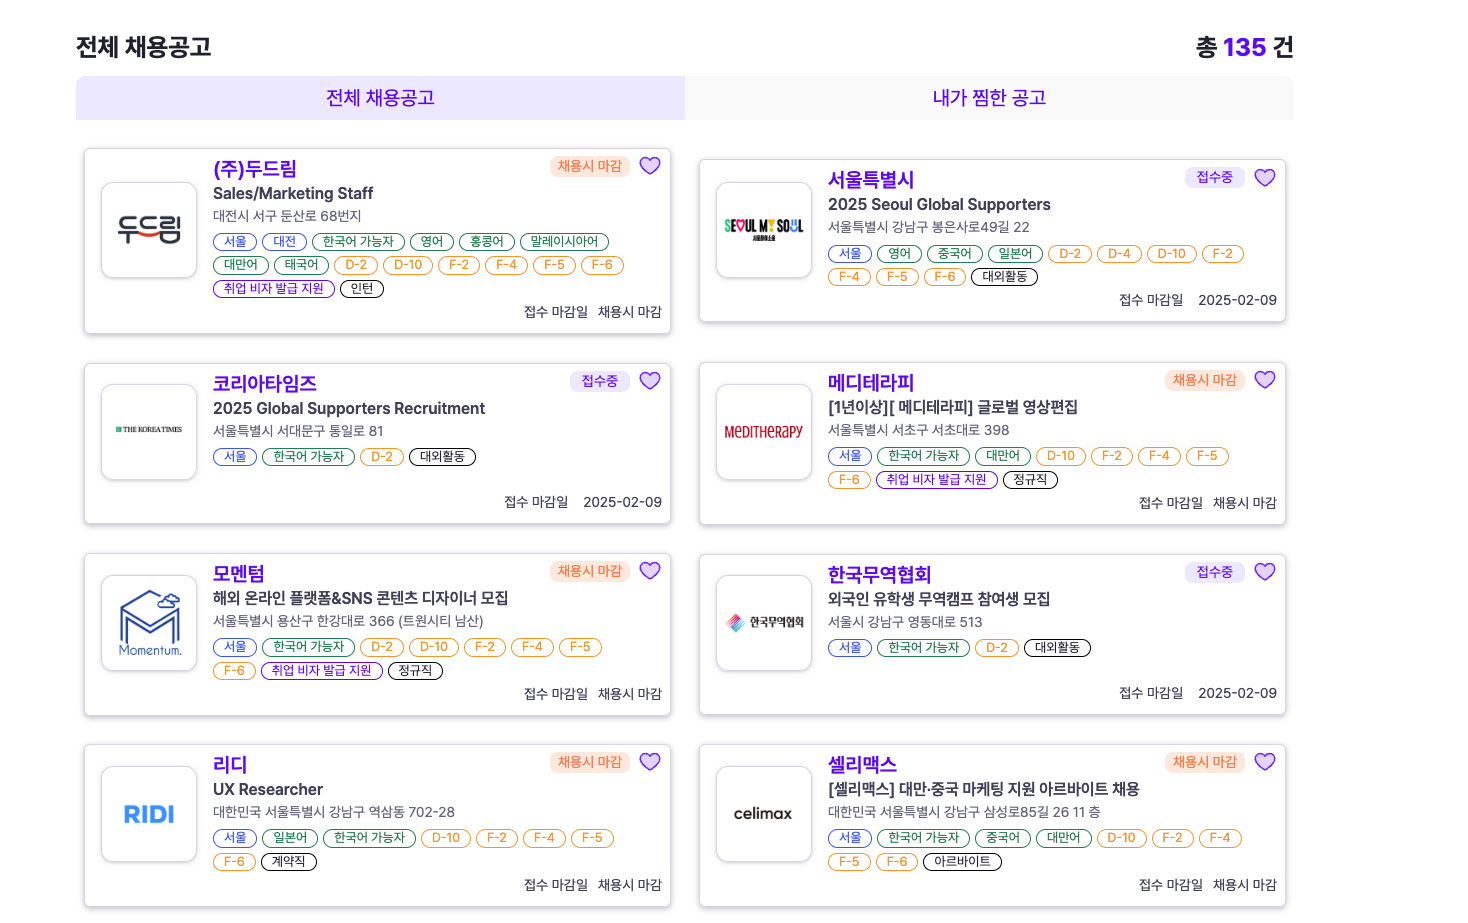Open 서울특별시 company title
Viewport: 1468px width, 923px height.
(x=871, y=180)
